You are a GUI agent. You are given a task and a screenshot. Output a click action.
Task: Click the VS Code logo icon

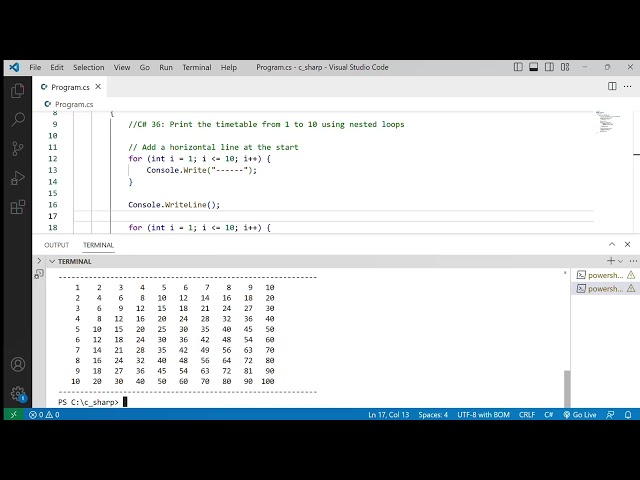[x=14, y=67]
